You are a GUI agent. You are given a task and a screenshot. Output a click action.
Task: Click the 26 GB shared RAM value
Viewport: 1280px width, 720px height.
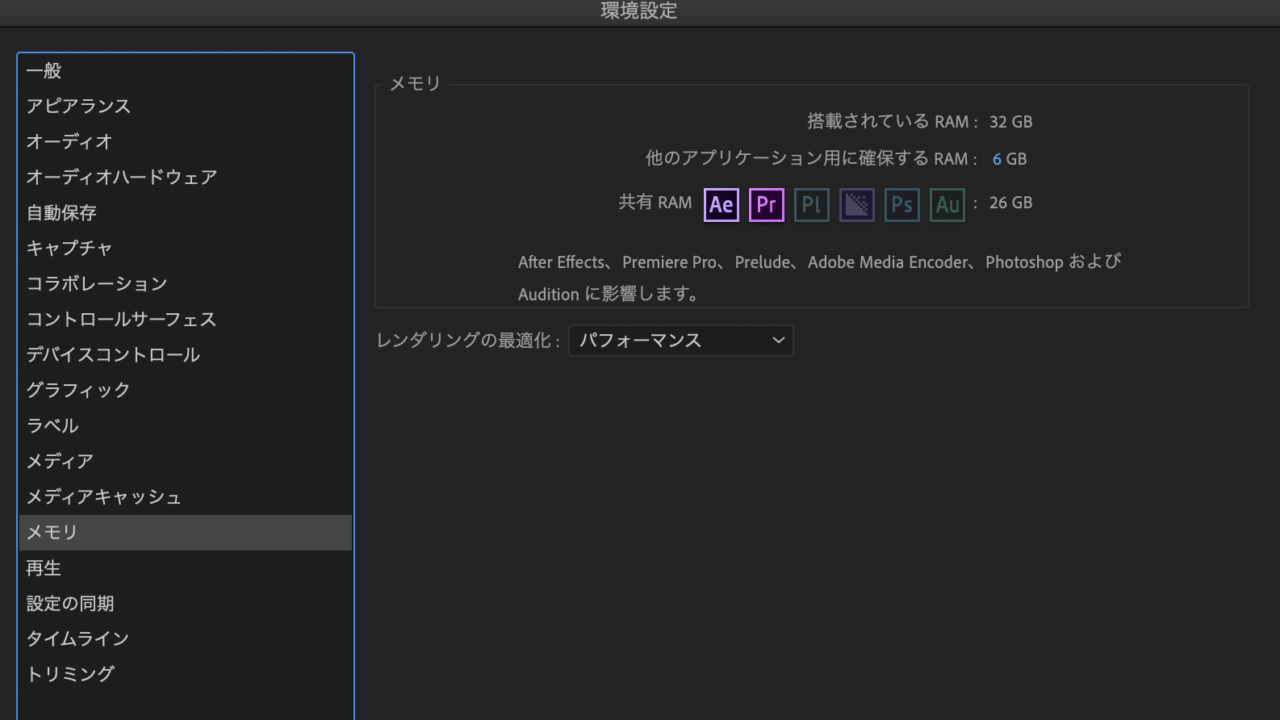click(1010, 203)
